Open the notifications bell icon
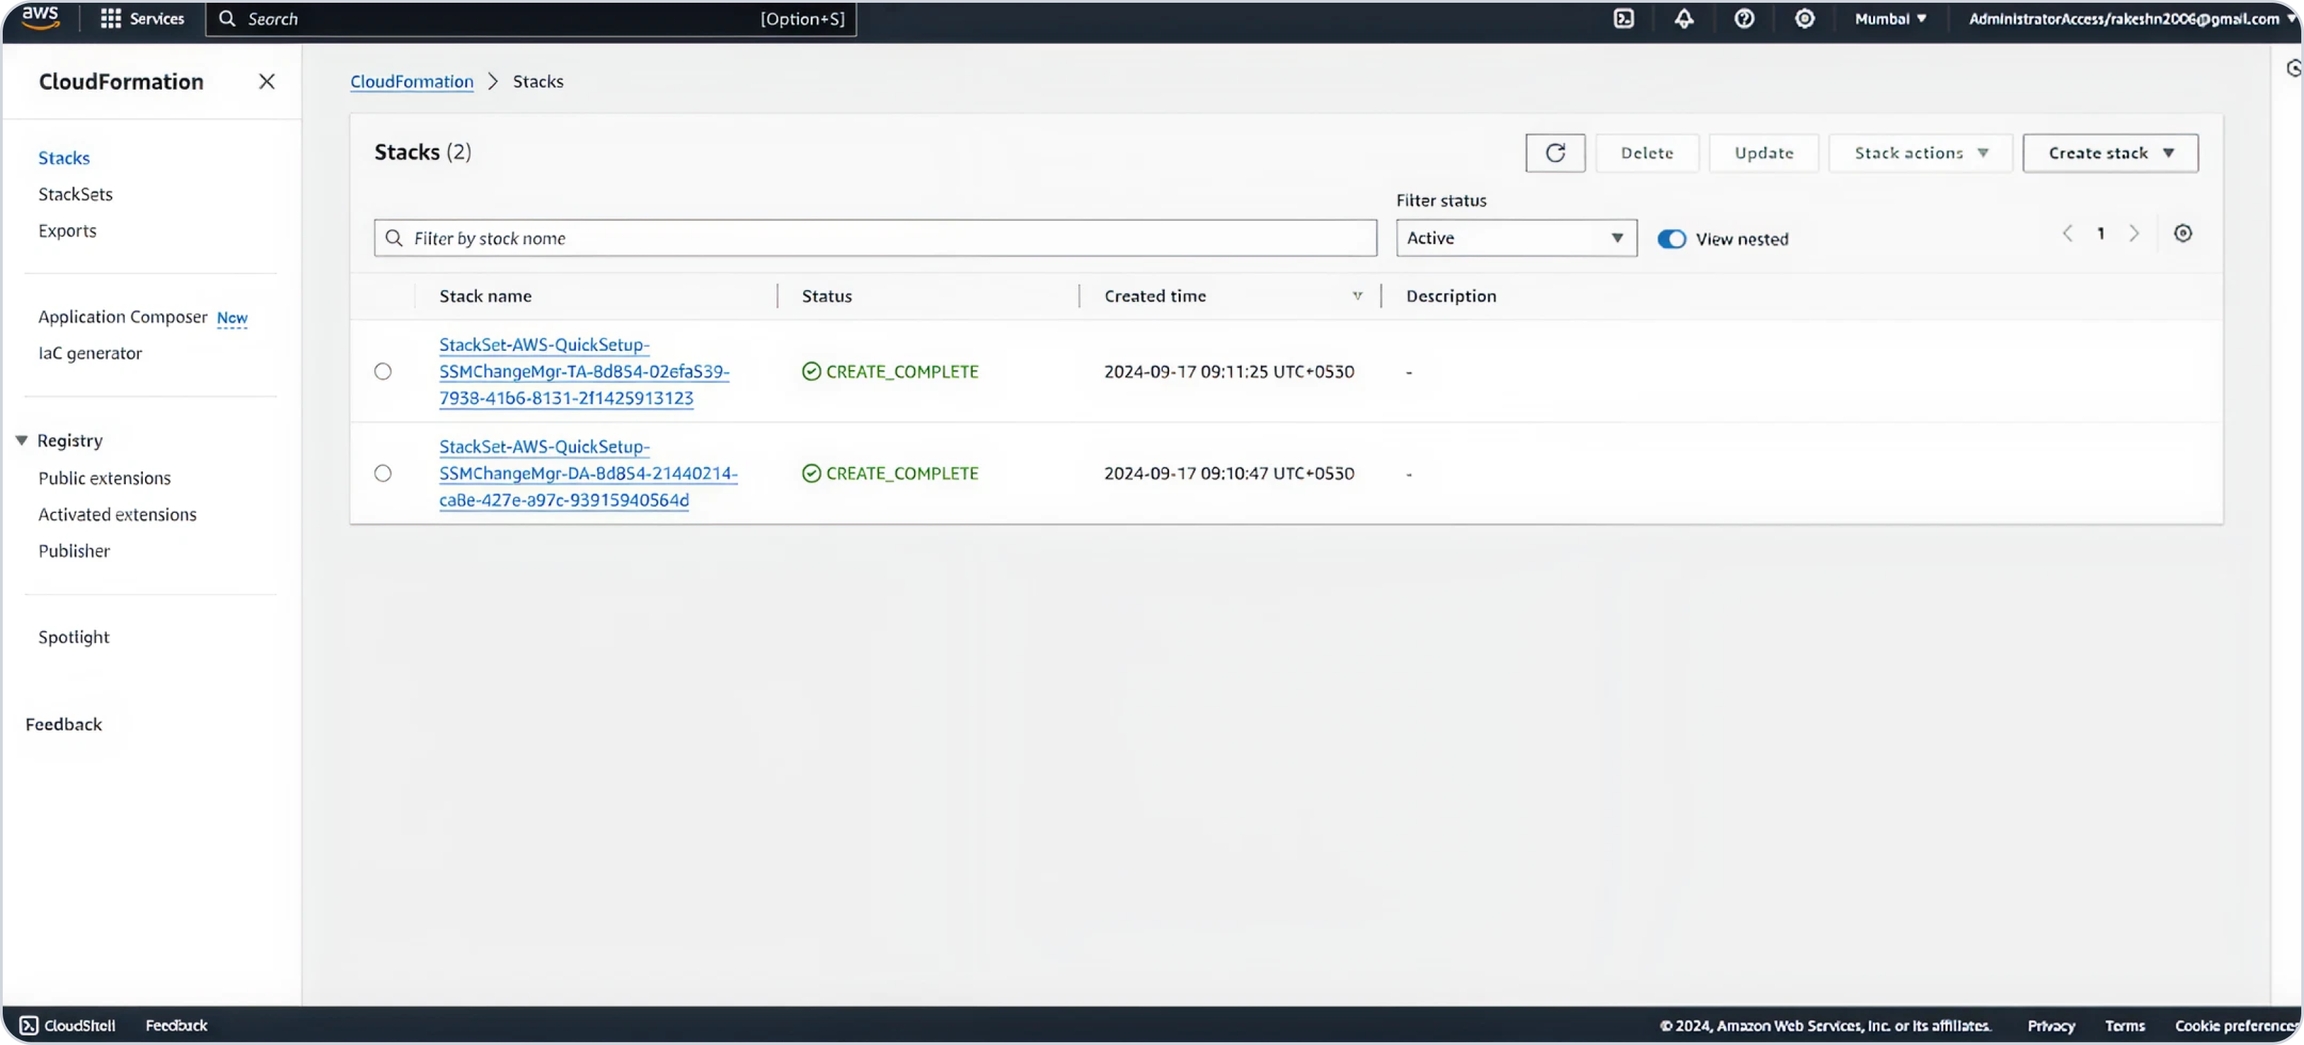Image resolution: width=2304 pixels, height=1045 pixels. click(x=1684, y=19)
